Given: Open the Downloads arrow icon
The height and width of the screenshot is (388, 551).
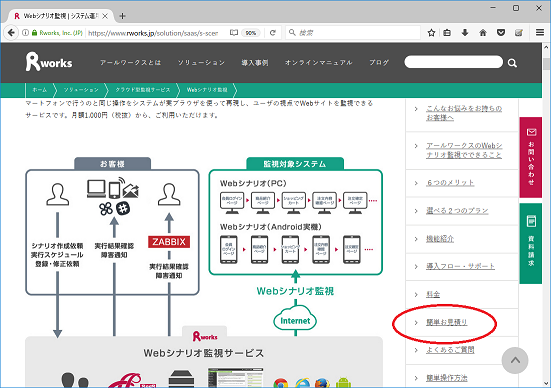Looking at the screenshot, I should coord(465,33).
